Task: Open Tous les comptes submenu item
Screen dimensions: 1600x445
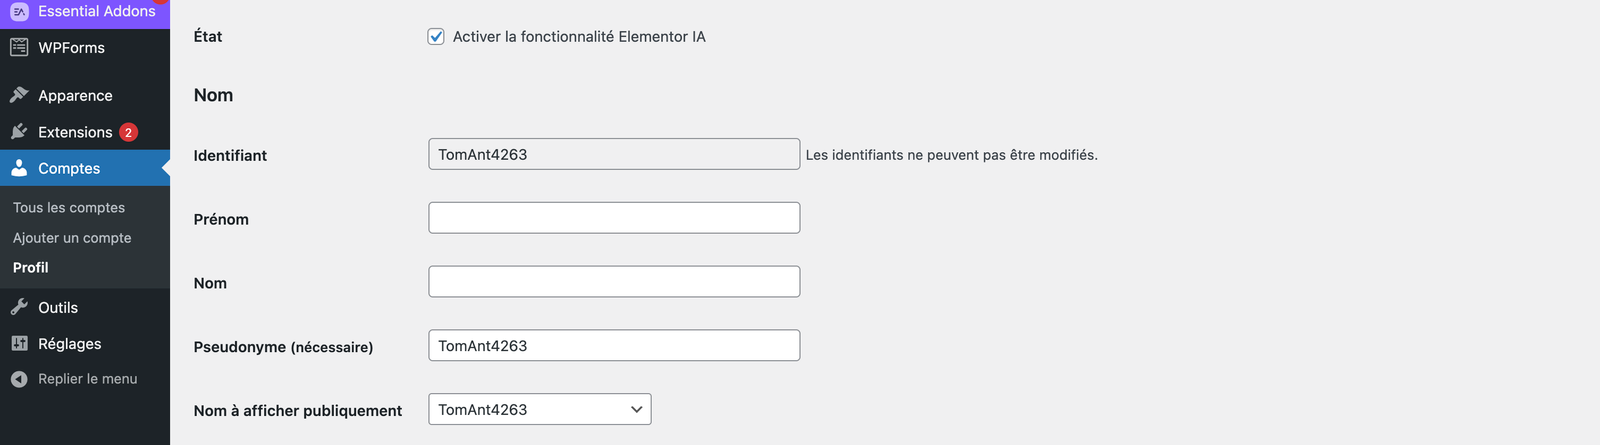Action: pyautogui.click(x=69, y=207)
